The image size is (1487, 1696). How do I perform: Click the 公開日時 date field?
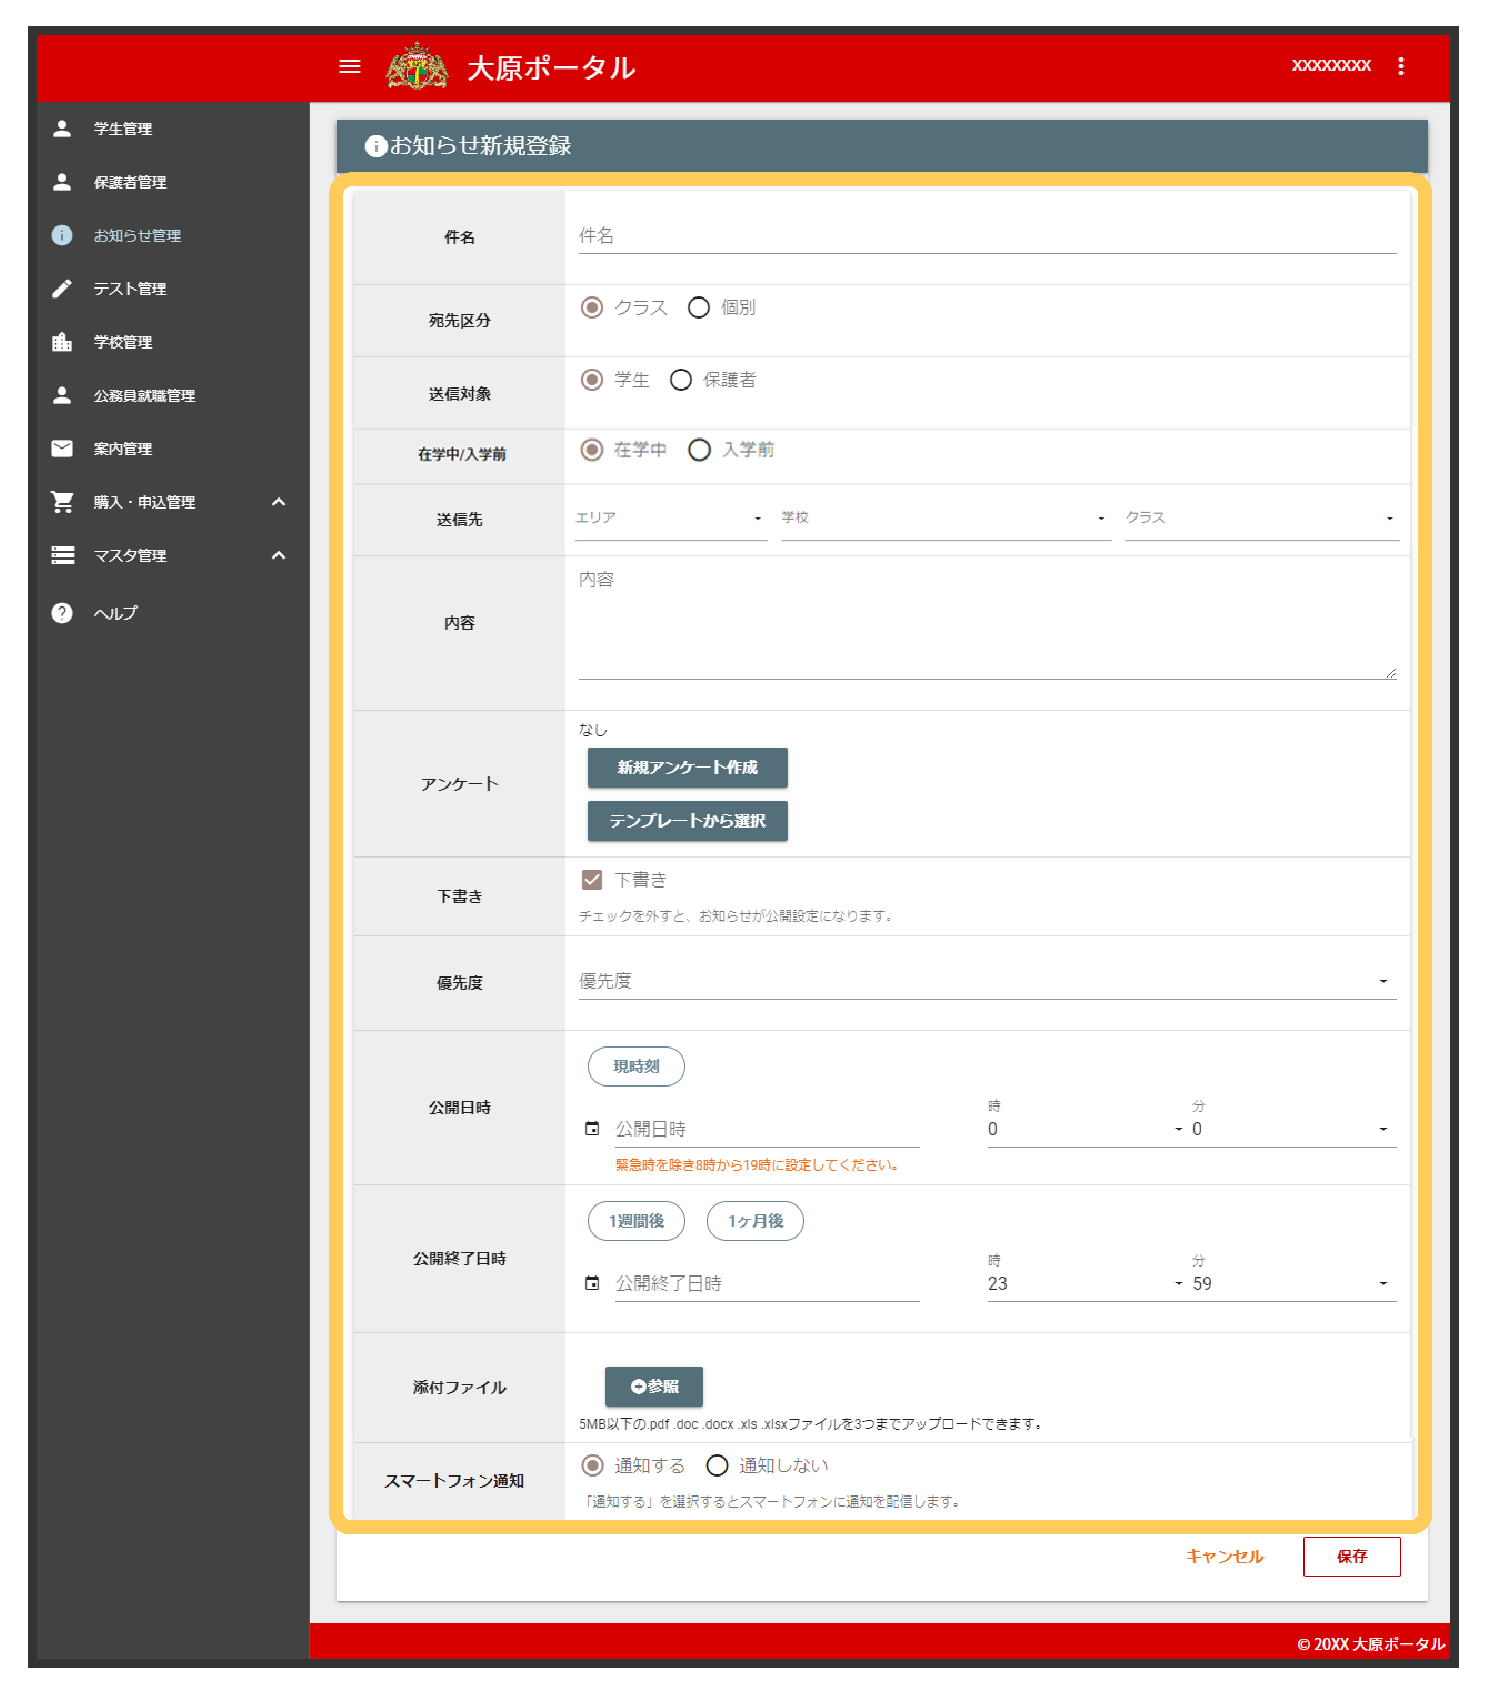pos(767,1129)
